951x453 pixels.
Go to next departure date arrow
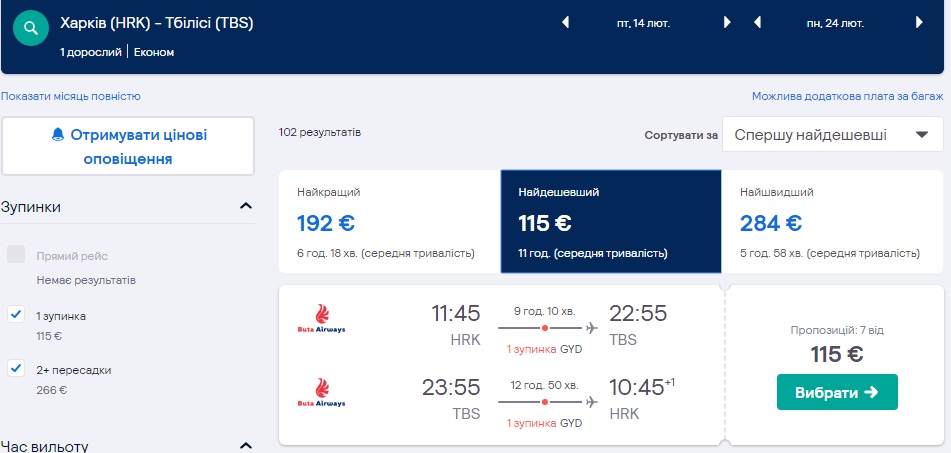[728, 22]
